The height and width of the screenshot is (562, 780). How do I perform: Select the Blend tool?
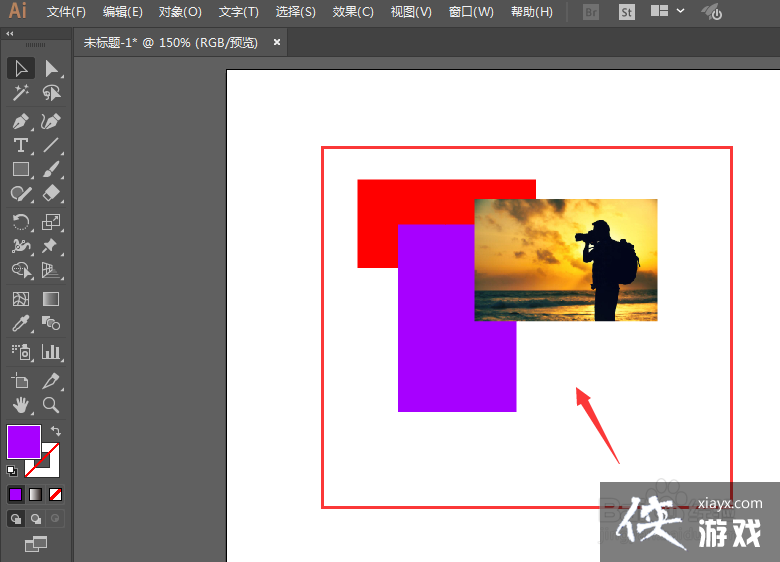coord(51,323)
